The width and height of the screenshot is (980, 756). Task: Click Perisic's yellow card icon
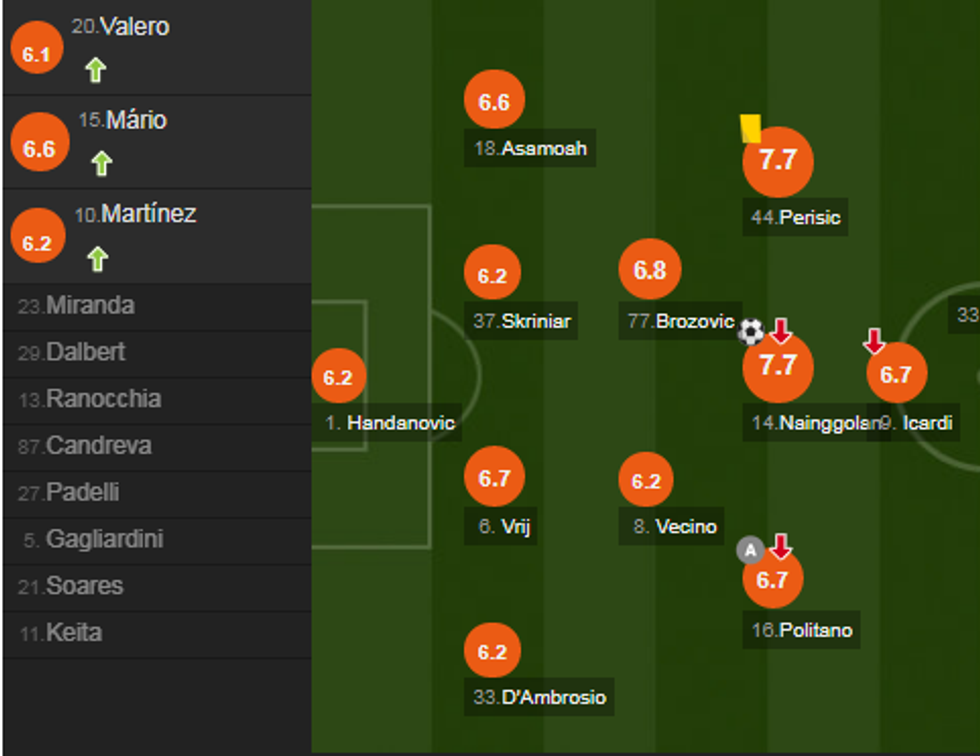750,128
